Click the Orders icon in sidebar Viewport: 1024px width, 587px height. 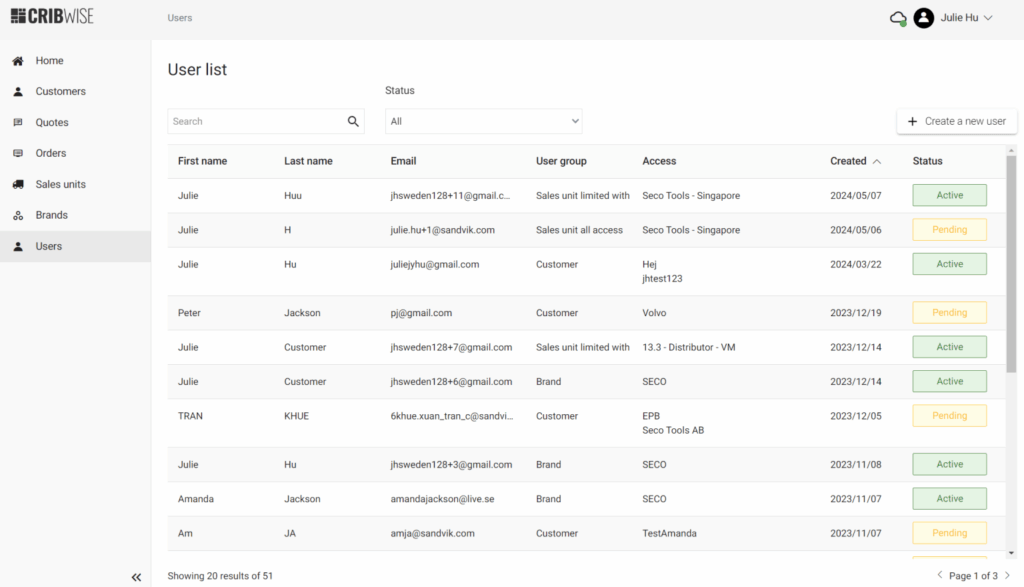tap(18, 153)
